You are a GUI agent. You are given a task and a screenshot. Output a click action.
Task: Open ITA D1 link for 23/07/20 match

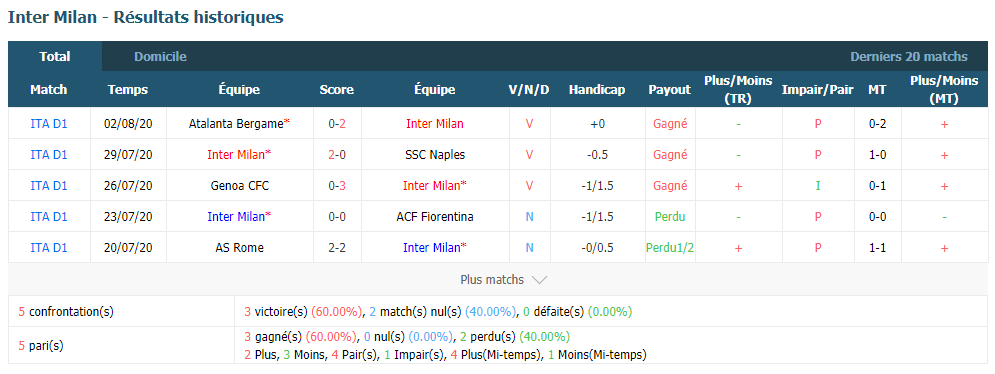[x=49, y=217]
